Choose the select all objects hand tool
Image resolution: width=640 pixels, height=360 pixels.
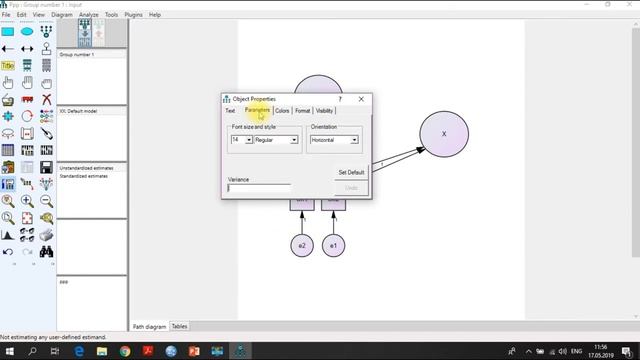tap(27, 83)
